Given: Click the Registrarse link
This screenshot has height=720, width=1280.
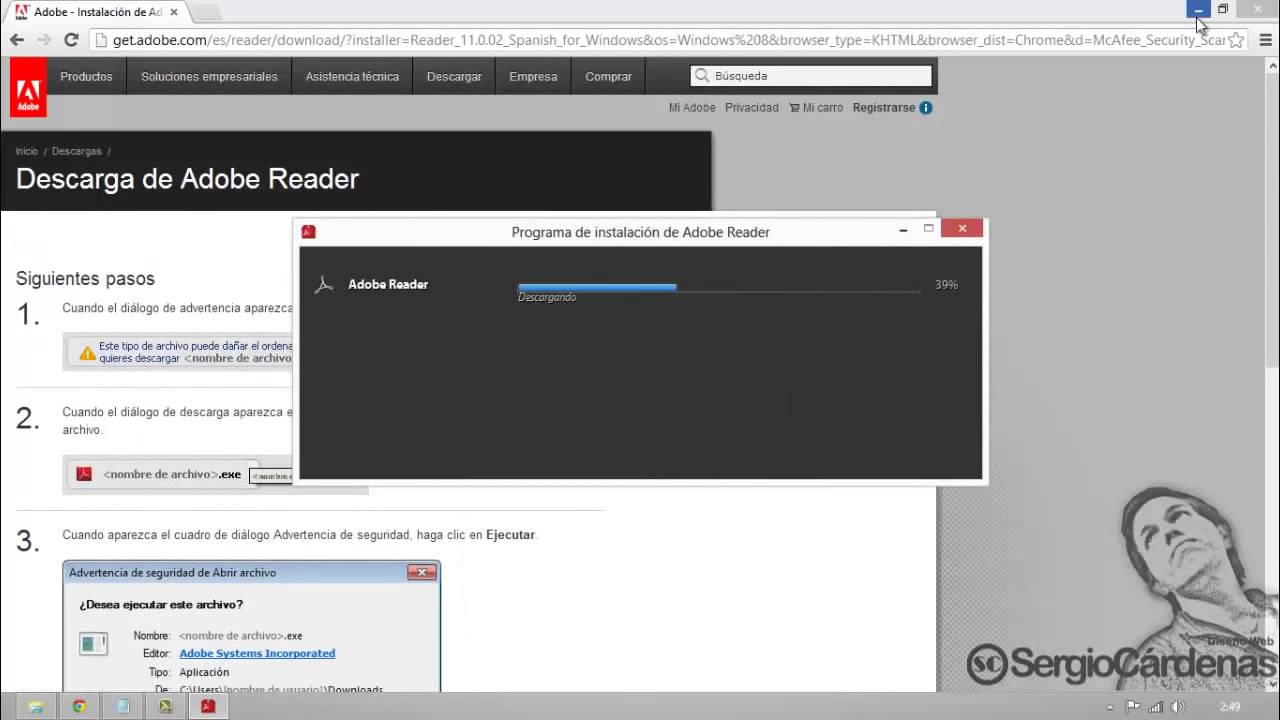Looking at the screenshot, I should [x=884, y=108].
